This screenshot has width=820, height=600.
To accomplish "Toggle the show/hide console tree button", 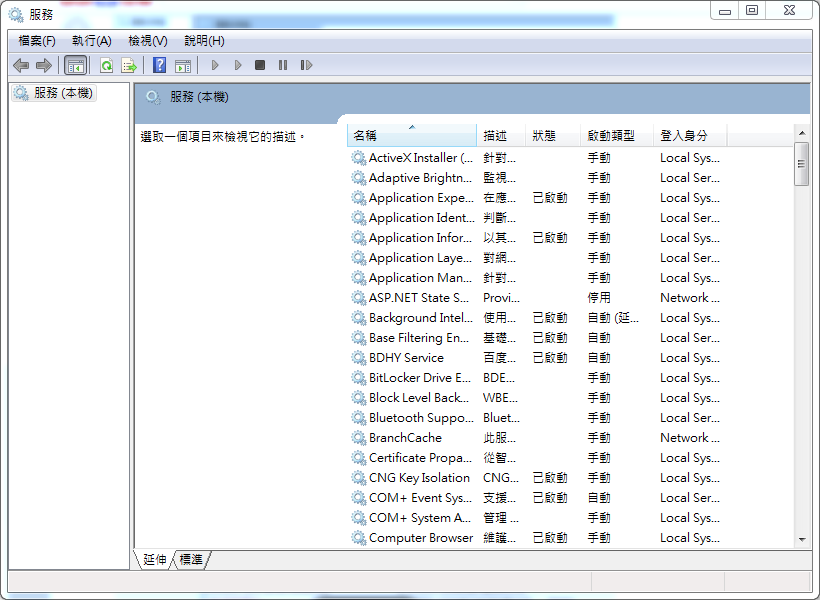I will (x=75, y=65).
